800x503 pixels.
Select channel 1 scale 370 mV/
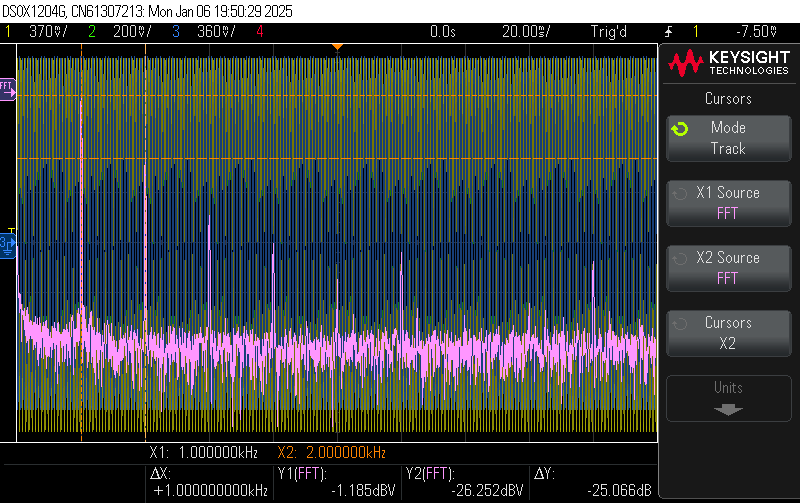(x=48, y=32)
